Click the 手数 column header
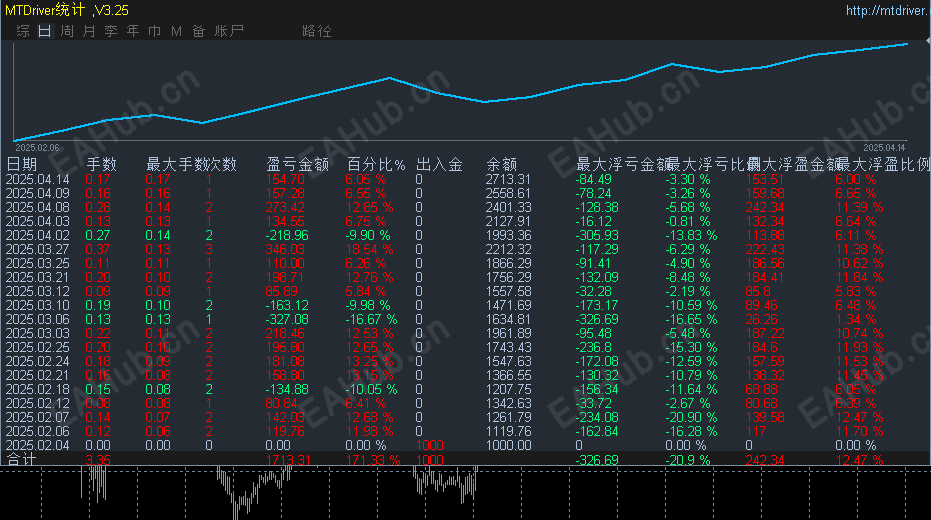 (x=102, y=164)
